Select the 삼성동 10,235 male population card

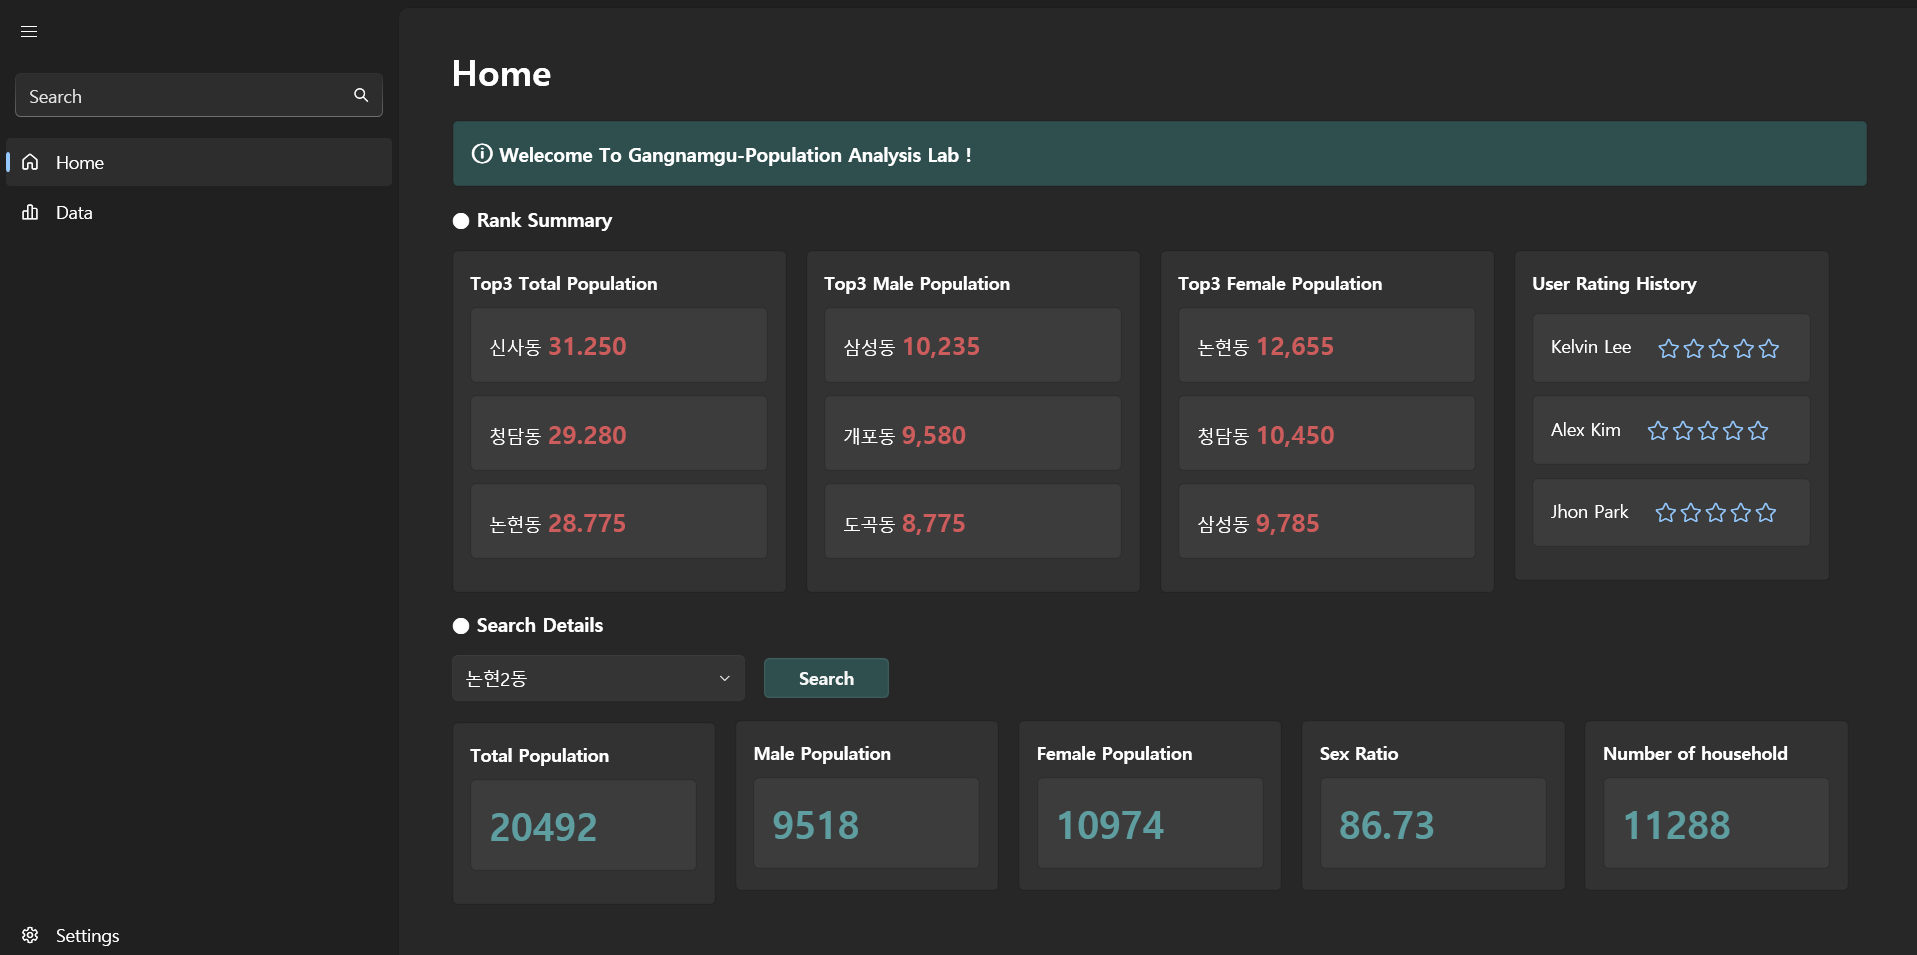point(973,345)
